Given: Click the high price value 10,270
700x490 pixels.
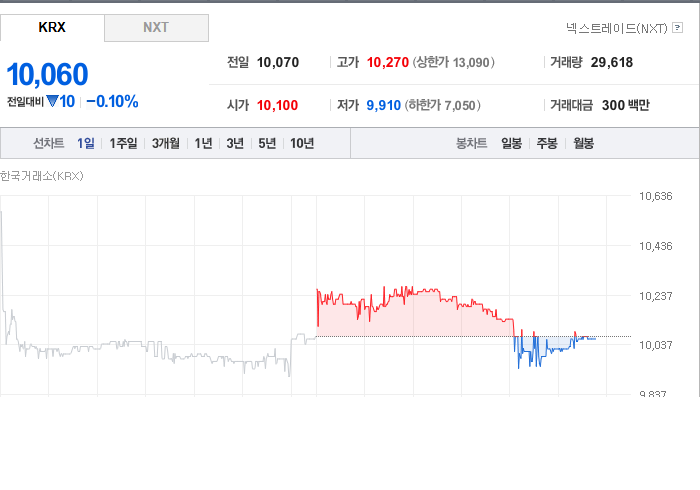Looking at the screenshot, I should [388, 62].
